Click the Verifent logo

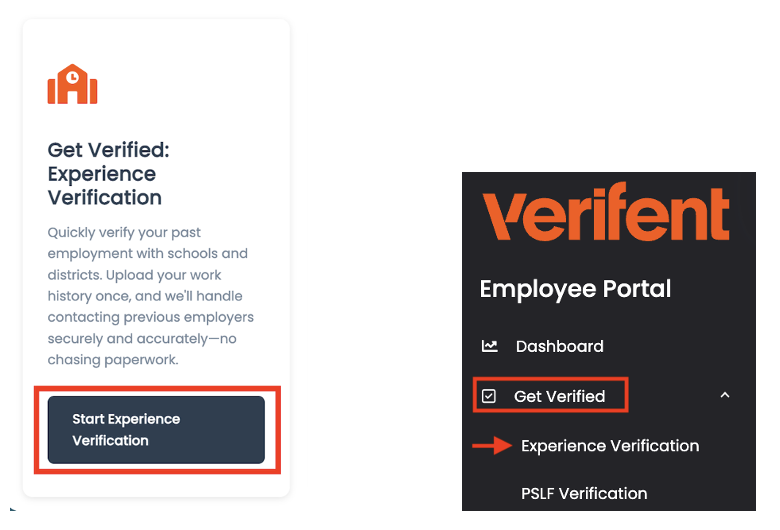pyautogui.click(x=606, y=215)
